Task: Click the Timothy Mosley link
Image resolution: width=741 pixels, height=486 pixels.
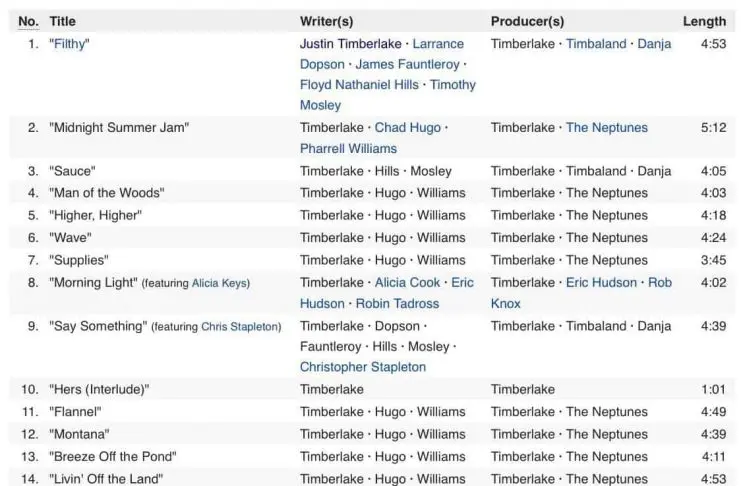Action: (x=452, y=85)
